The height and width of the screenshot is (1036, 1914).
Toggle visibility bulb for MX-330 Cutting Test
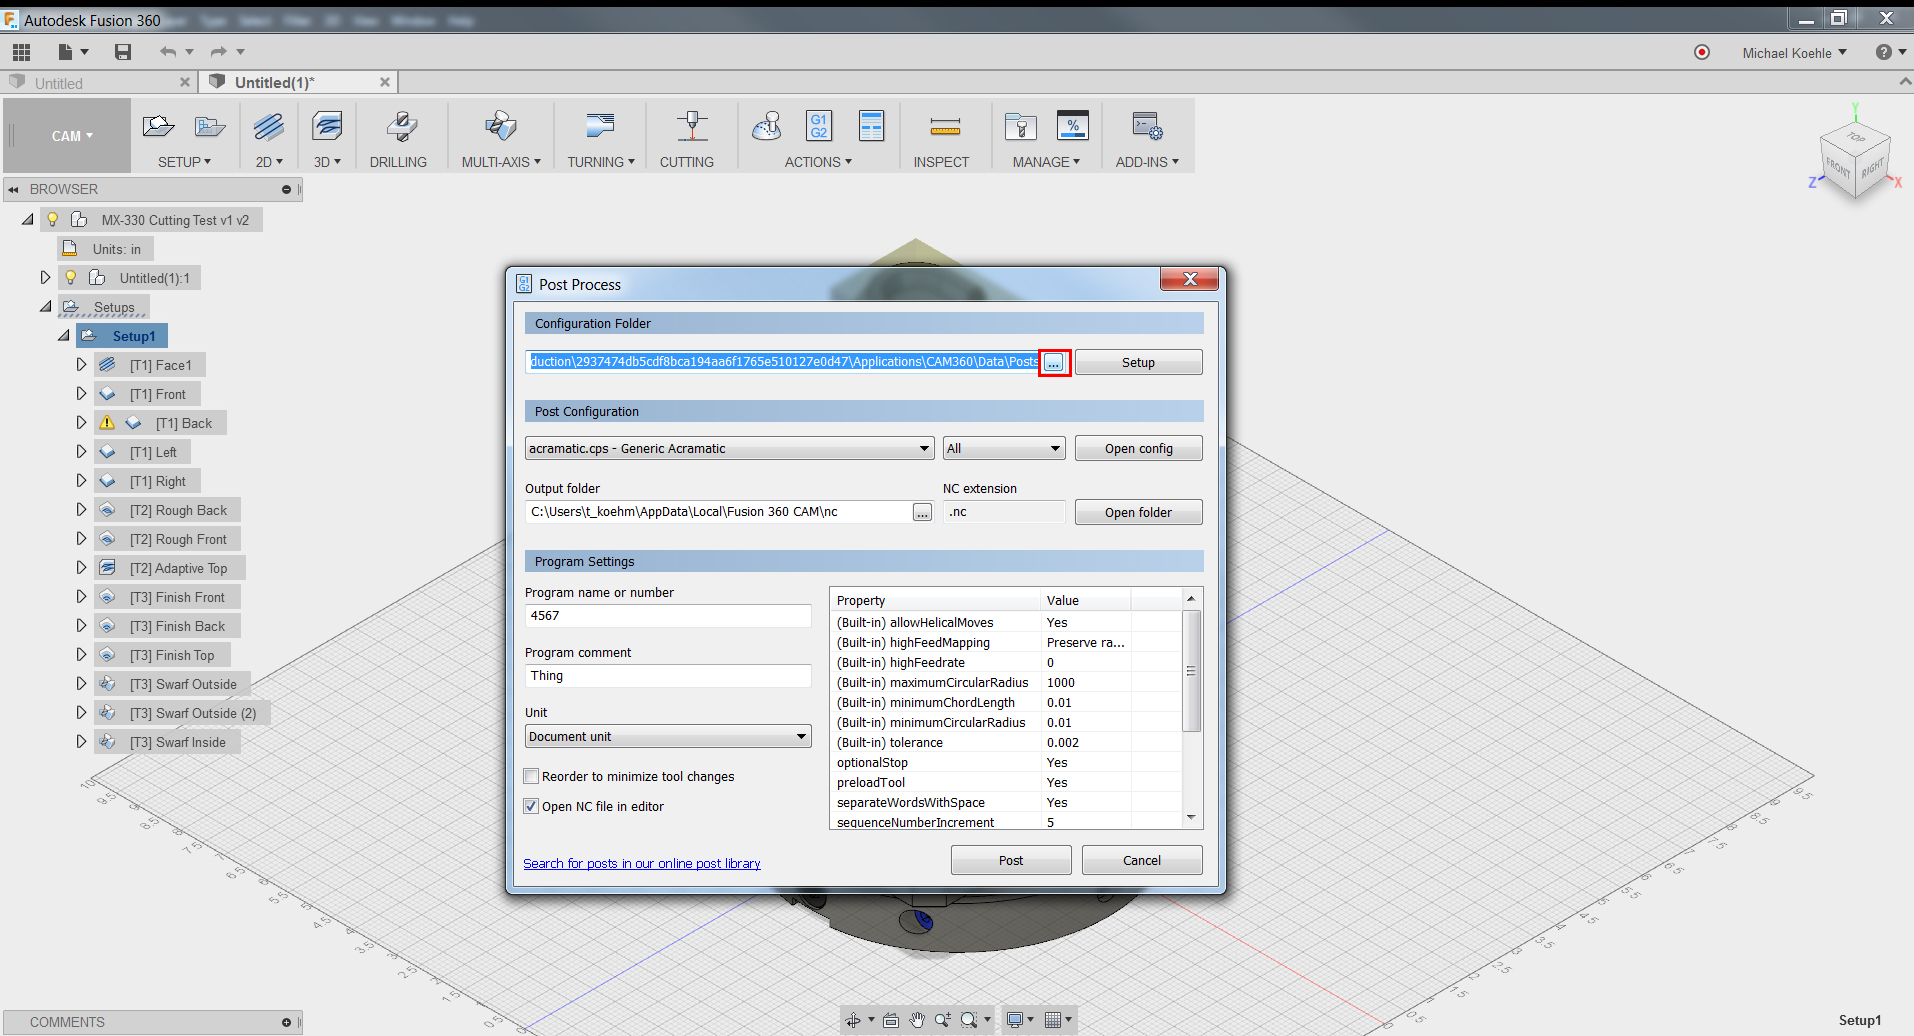point(53,220)
